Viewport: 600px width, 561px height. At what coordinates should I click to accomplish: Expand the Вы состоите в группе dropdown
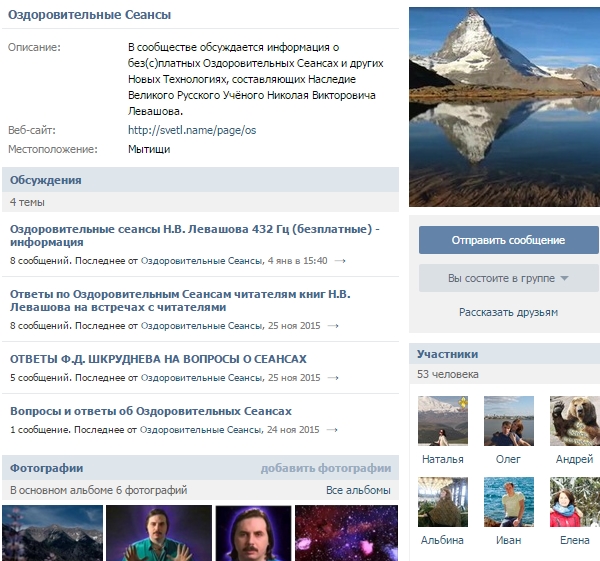[509, 278]
